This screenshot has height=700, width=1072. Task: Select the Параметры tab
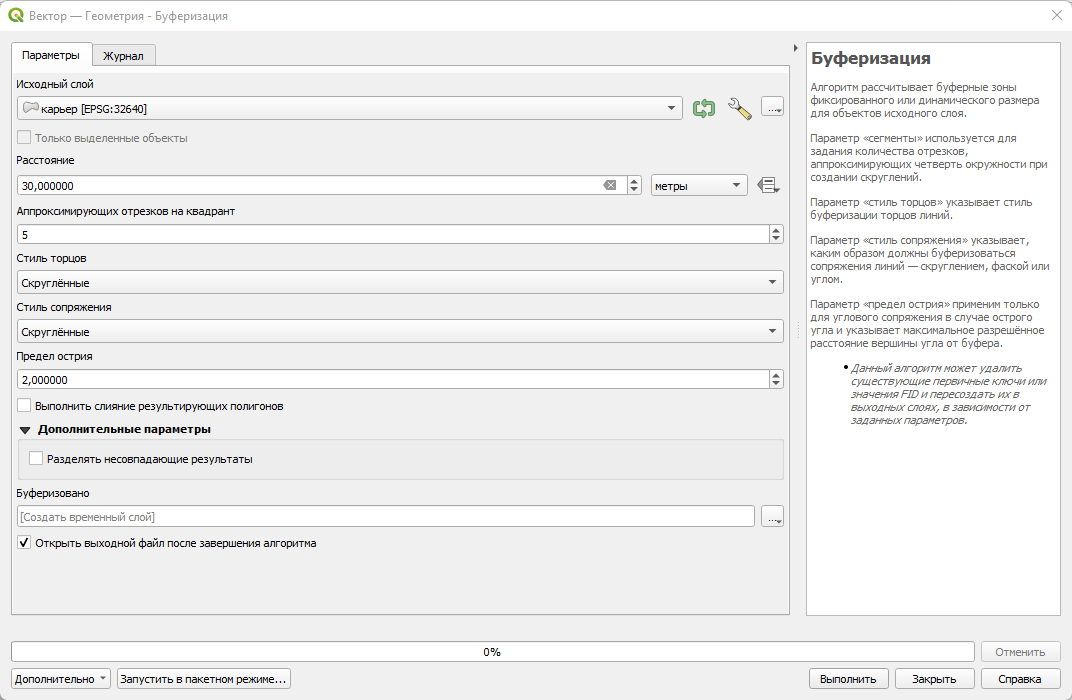51,55
